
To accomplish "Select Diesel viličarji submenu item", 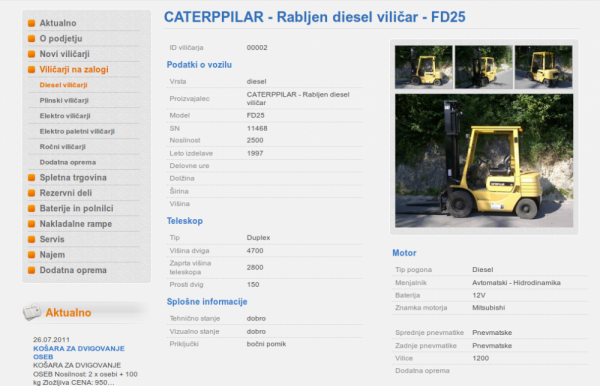I will 64,85.
